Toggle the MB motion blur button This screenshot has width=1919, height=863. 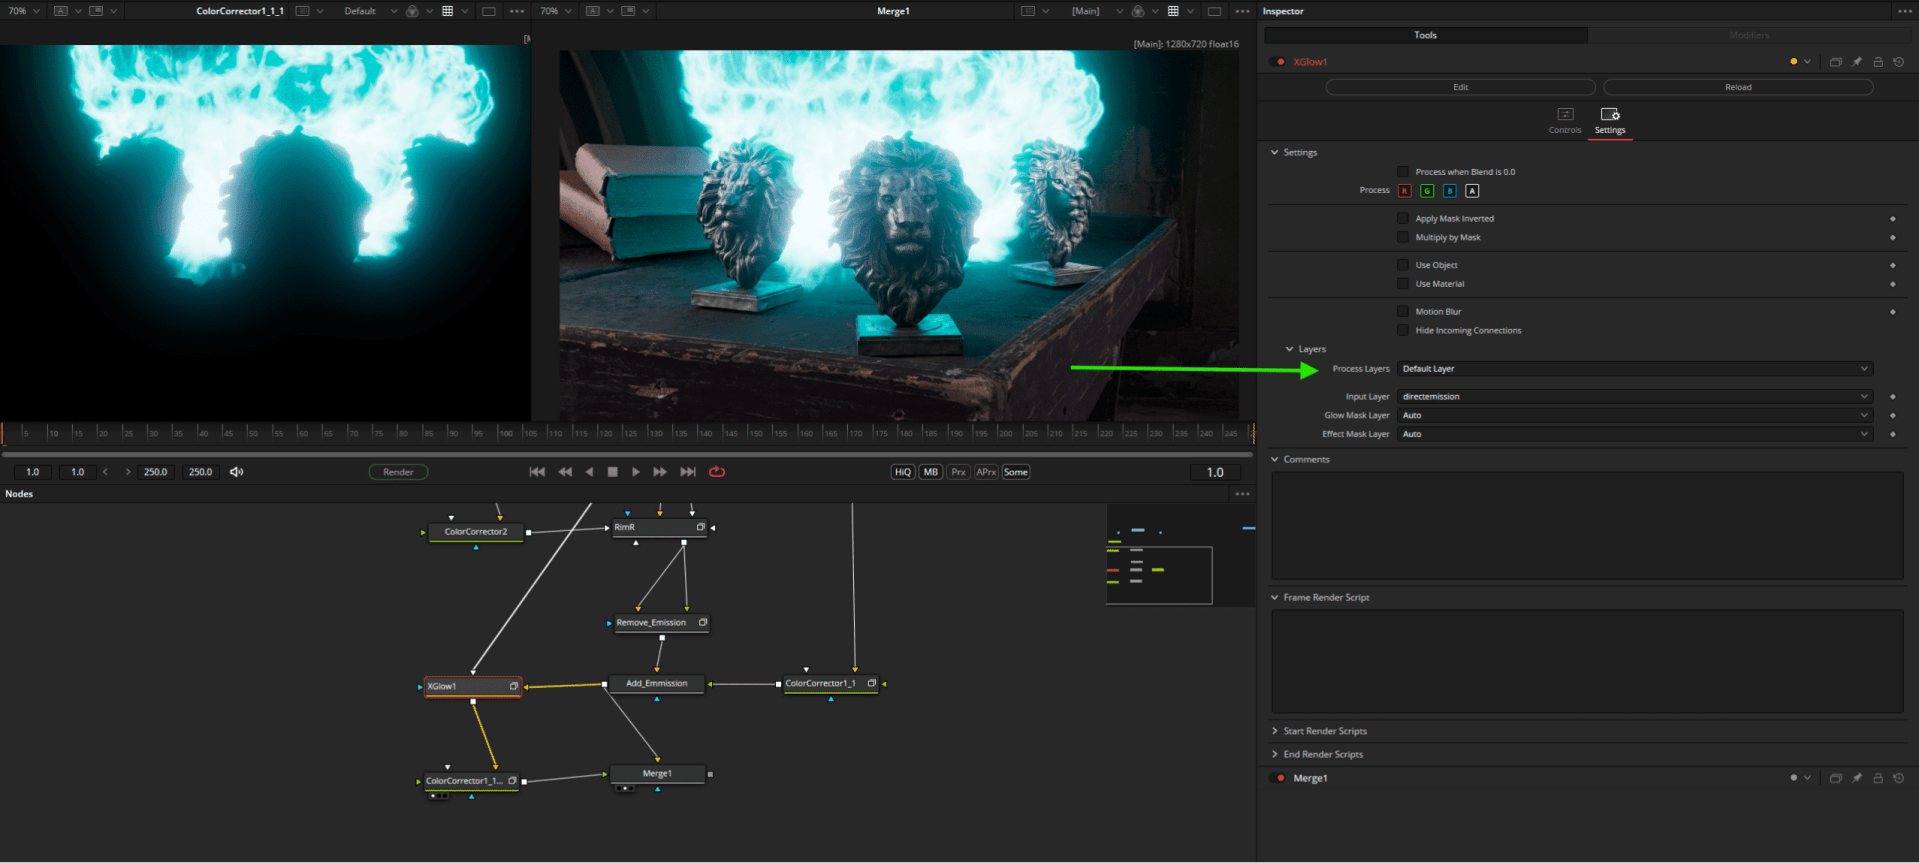931,472
